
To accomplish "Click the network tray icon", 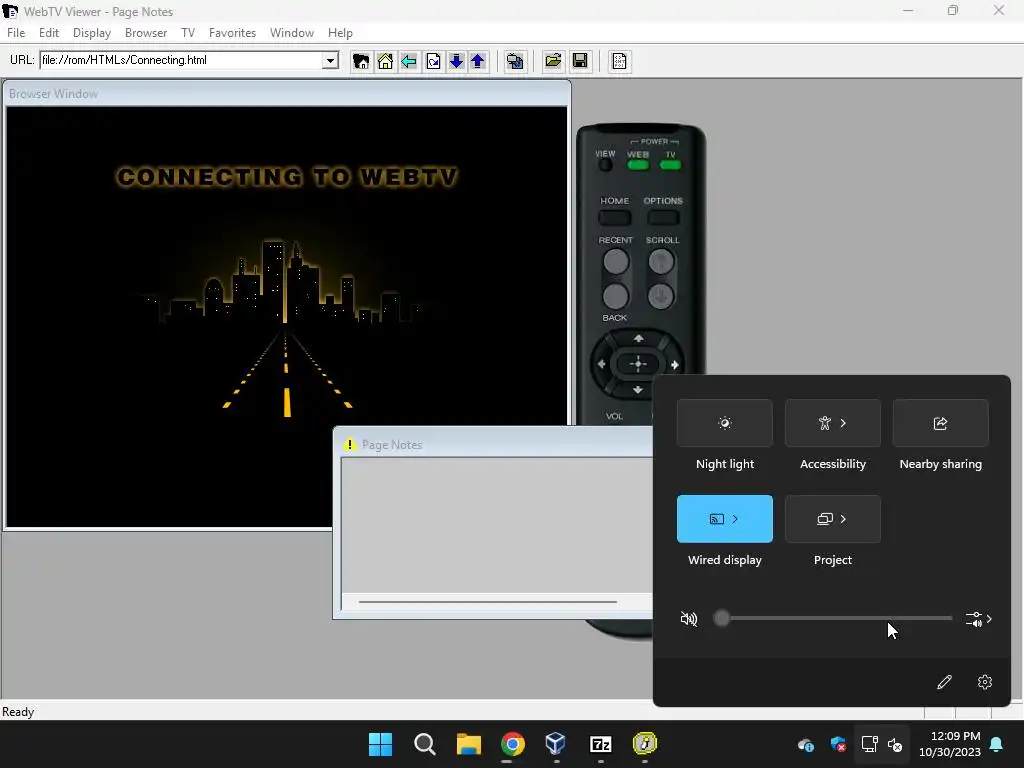I will [x=869, y=744].
